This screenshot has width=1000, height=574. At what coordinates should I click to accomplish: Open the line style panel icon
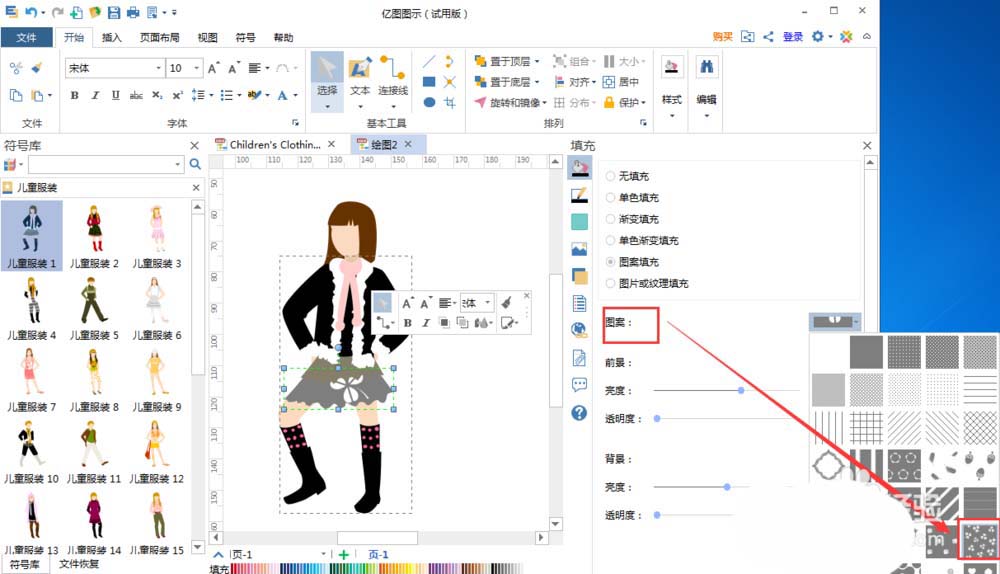pos(579,195)
